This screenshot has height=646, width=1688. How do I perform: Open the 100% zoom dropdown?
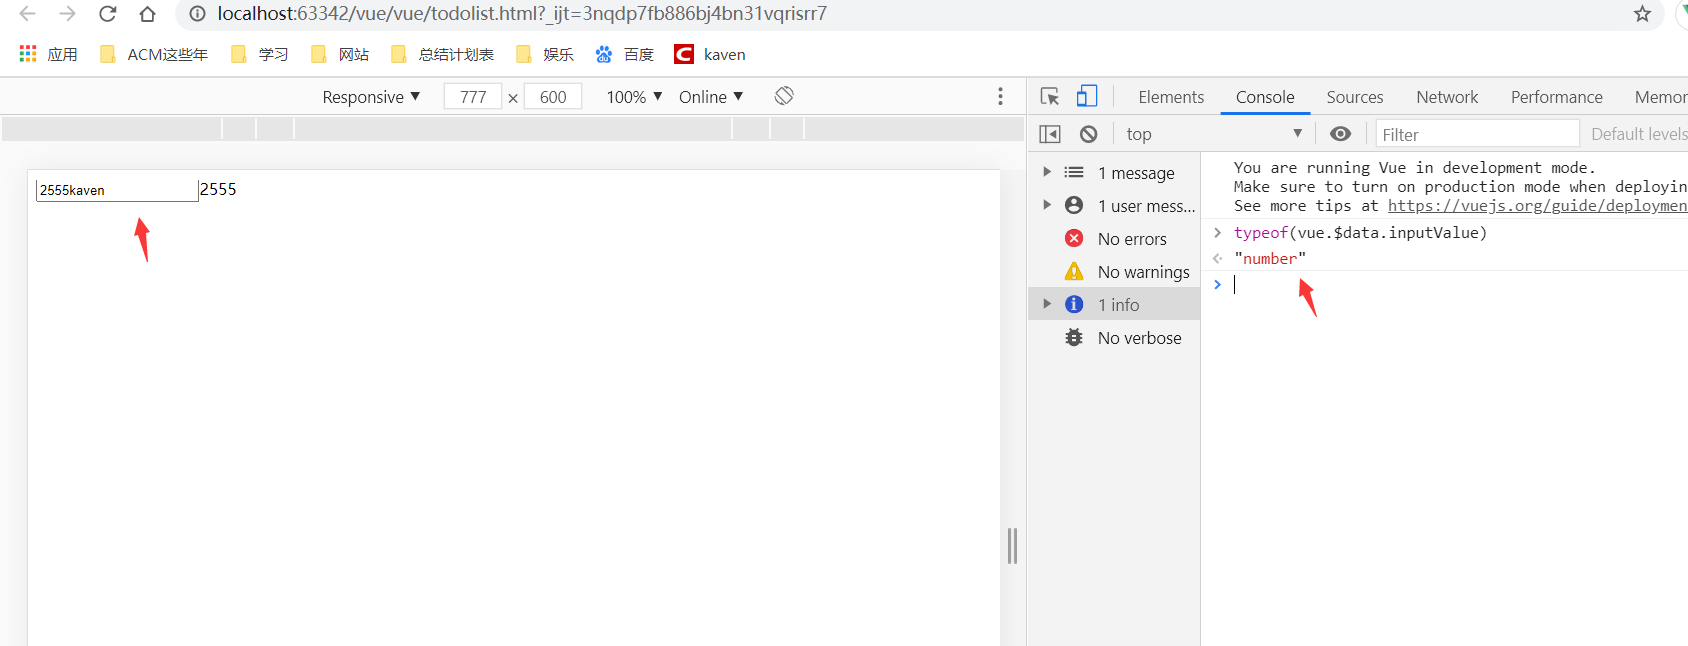[634, 97]
